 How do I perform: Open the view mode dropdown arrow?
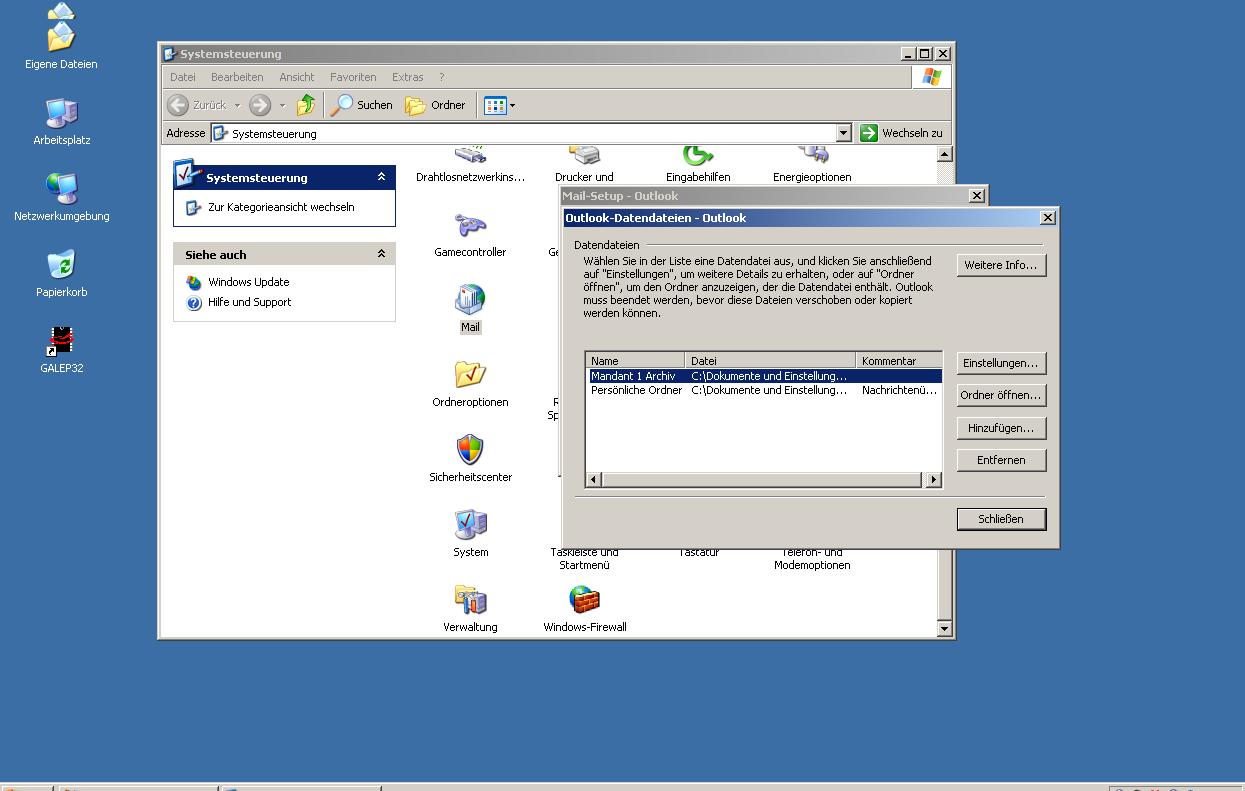[x=513, y=105]
